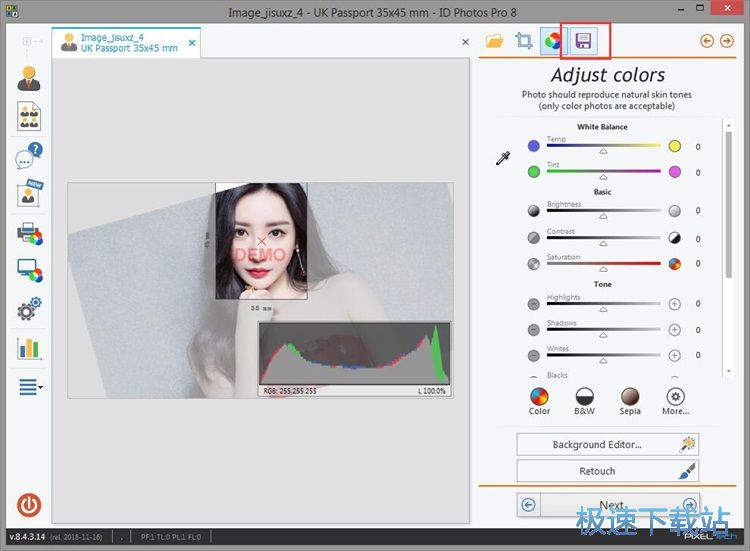Go to previous step with orange left arrow
This screenshot has width=750, height=551.
coord(707,41)
